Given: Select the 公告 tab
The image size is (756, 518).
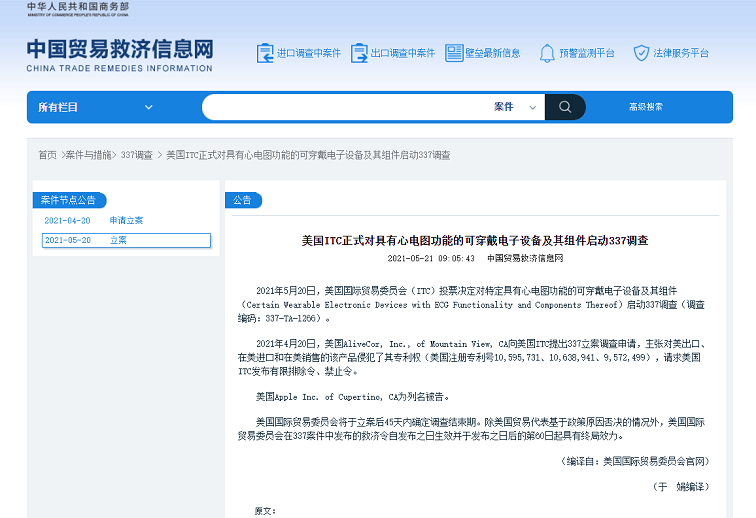Looking at the screenshot, I should click(243, 200).
